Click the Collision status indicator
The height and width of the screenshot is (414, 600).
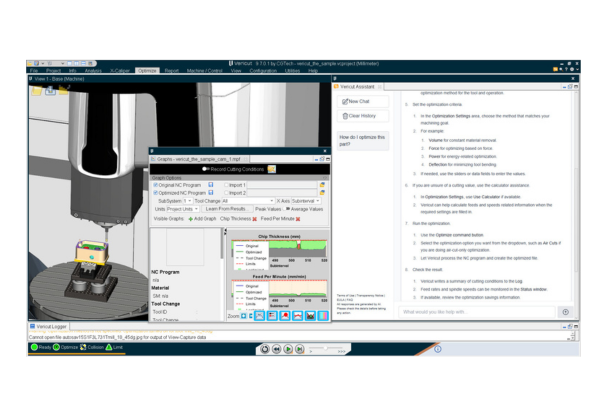pyautogui.click(x=92, y=347)
